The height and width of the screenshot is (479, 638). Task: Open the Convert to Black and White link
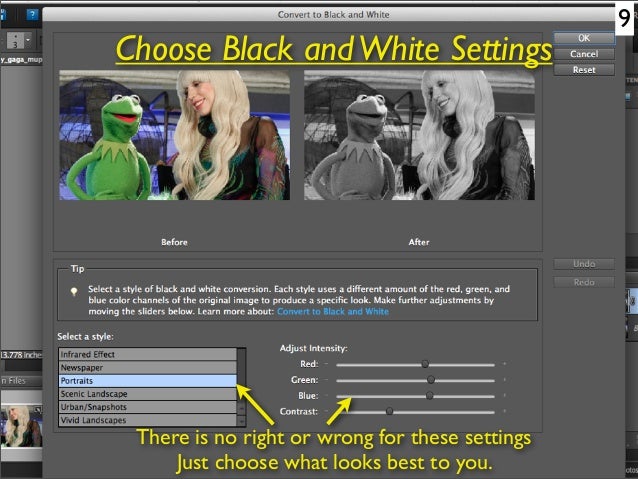click(333, 311)
